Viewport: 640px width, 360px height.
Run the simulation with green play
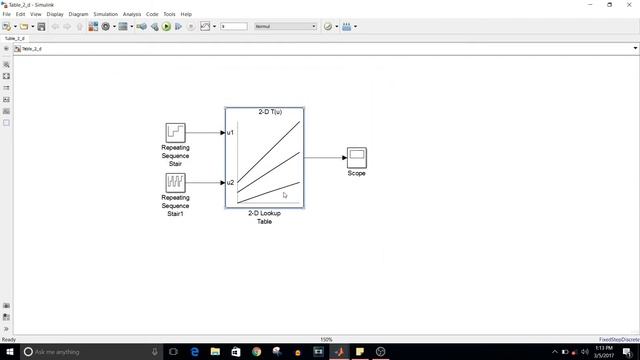pos(166,27)
